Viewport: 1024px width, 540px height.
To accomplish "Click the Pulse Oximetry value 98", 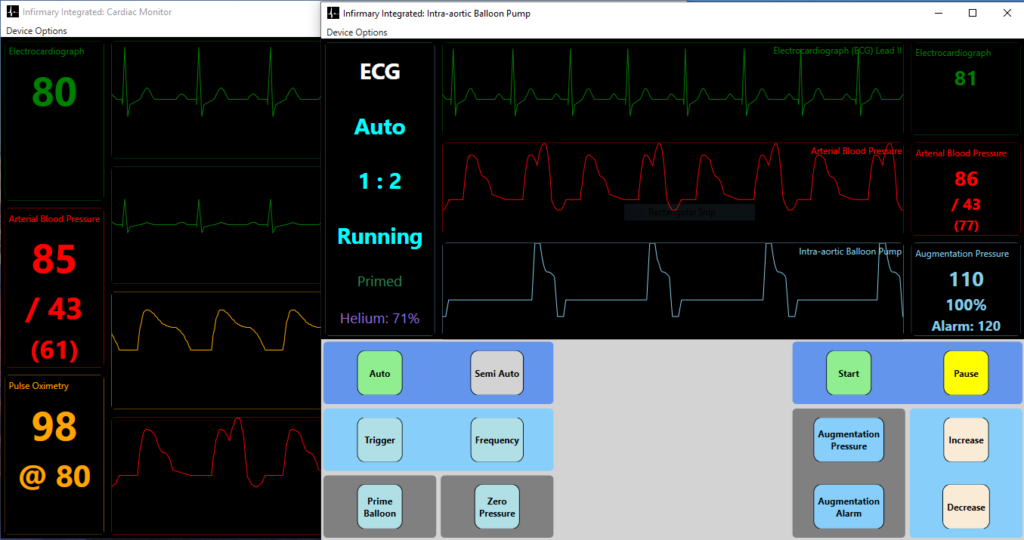I will 54,427.
